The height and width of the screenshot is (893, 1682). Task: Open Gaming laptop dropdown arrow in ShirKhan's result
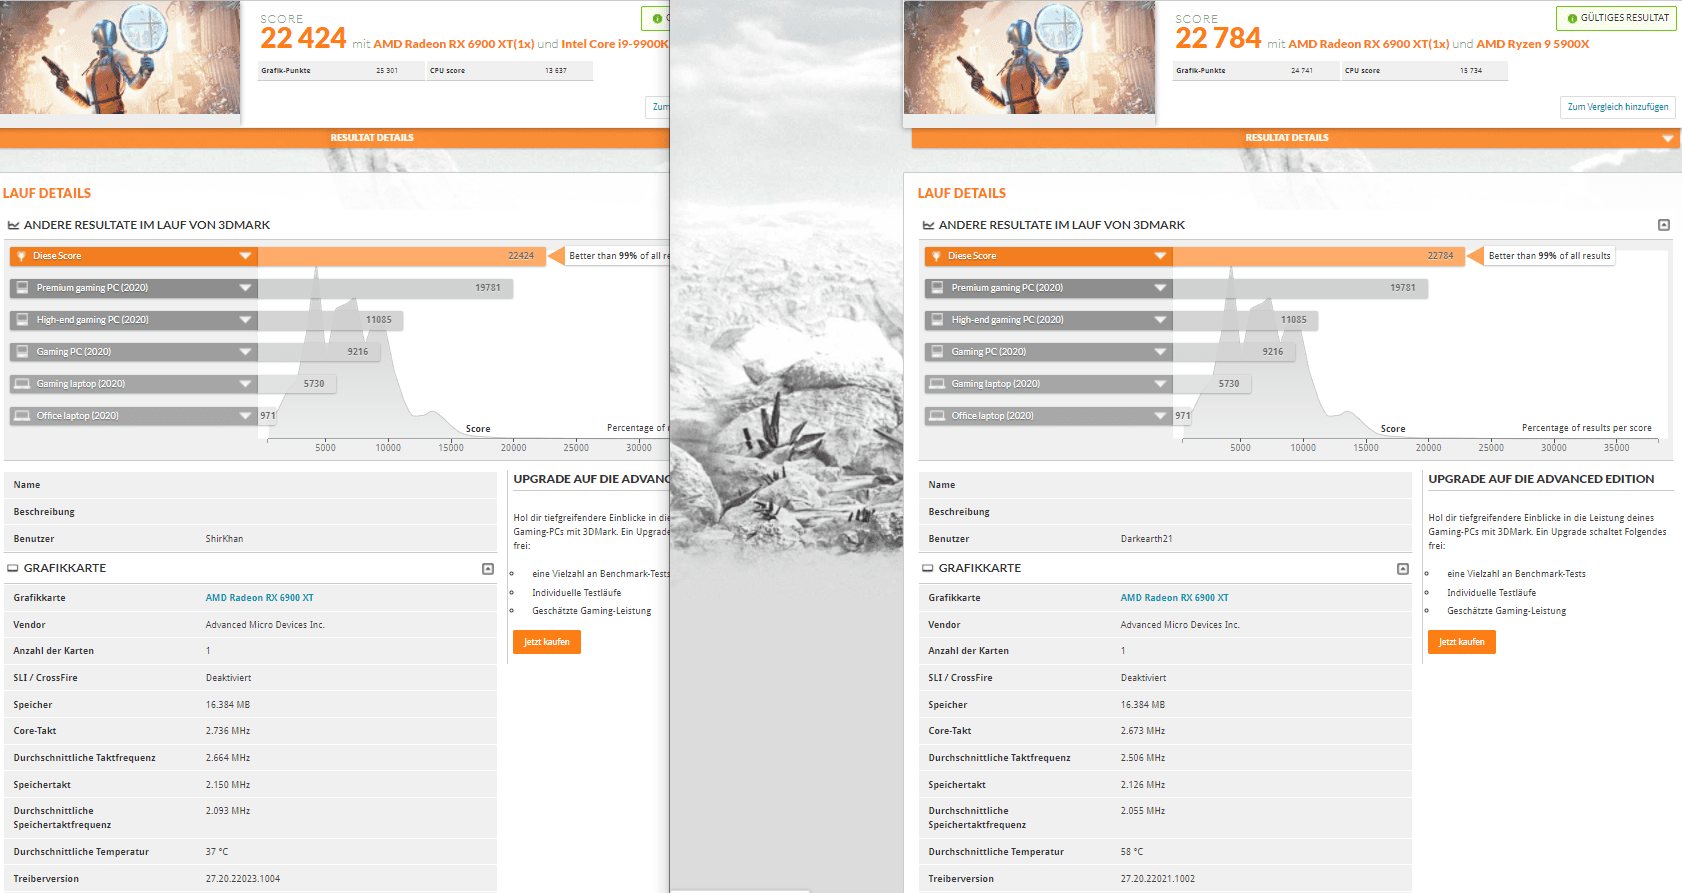point(245,384)
